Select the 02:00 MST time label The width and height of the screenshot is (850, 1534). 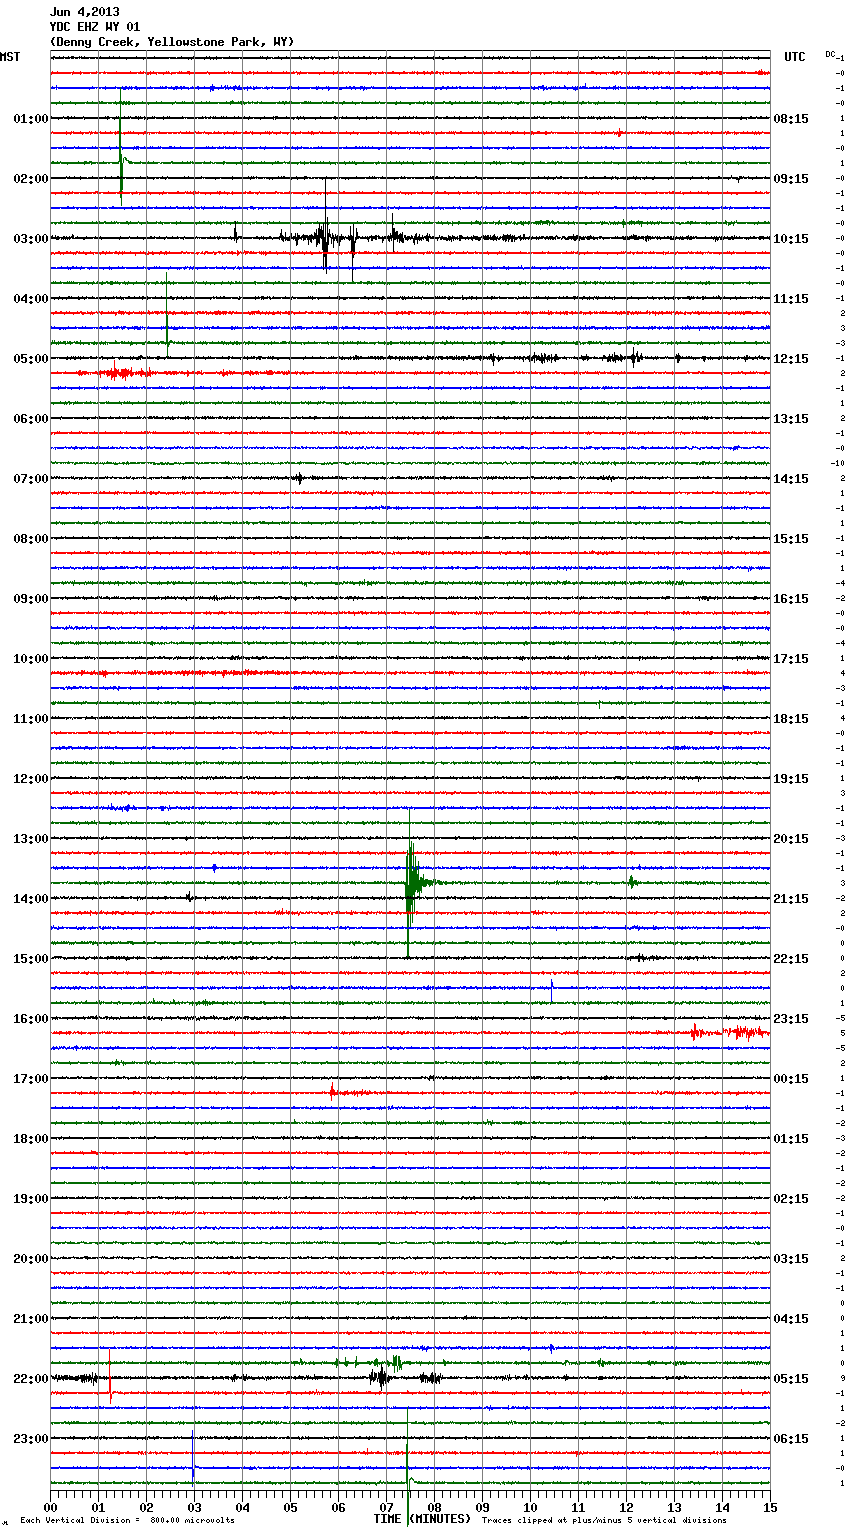pyautogui.click(x=31, y=179)
